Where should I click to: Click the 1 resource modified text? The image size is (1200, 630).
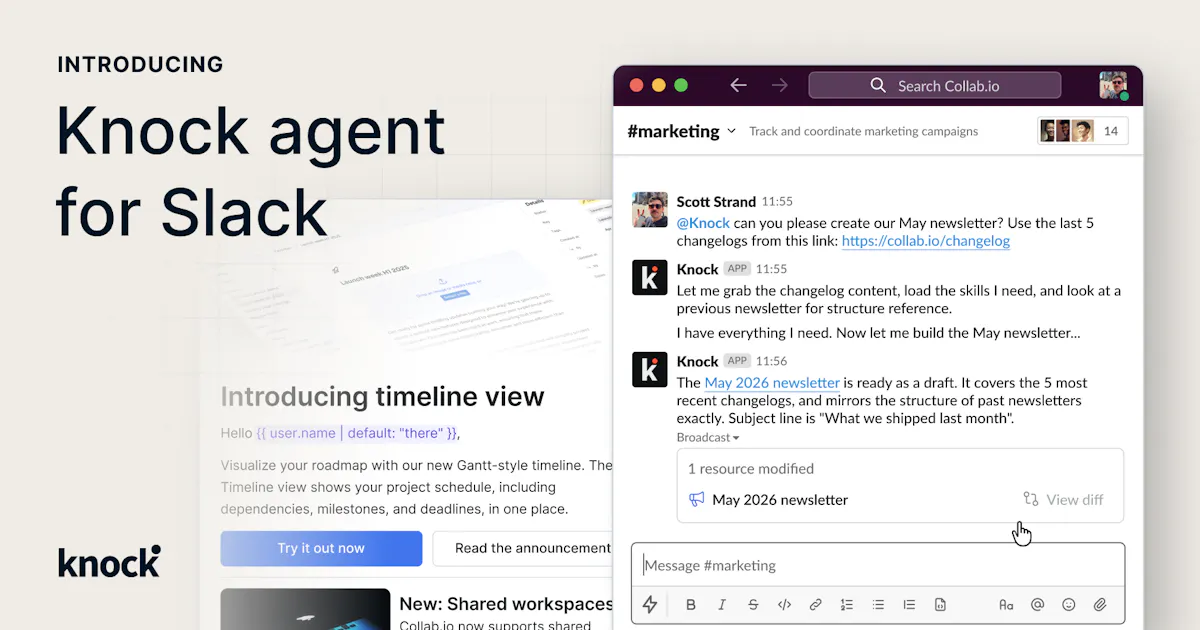click(751, 469)
